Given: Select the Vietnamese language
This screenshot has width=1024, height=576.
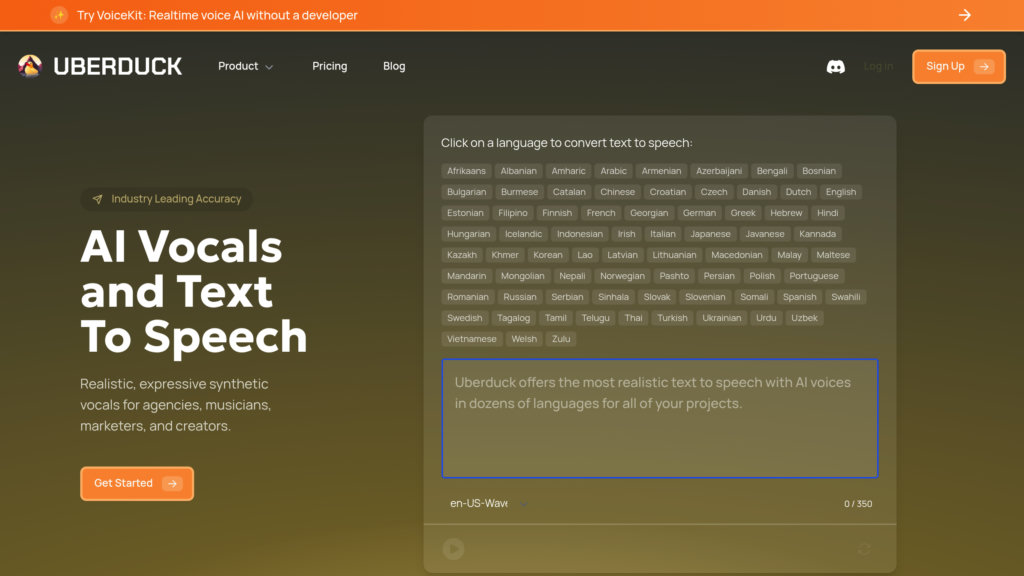Looking at the screenshot, I should pyautogui.click(x=472, y=338).
